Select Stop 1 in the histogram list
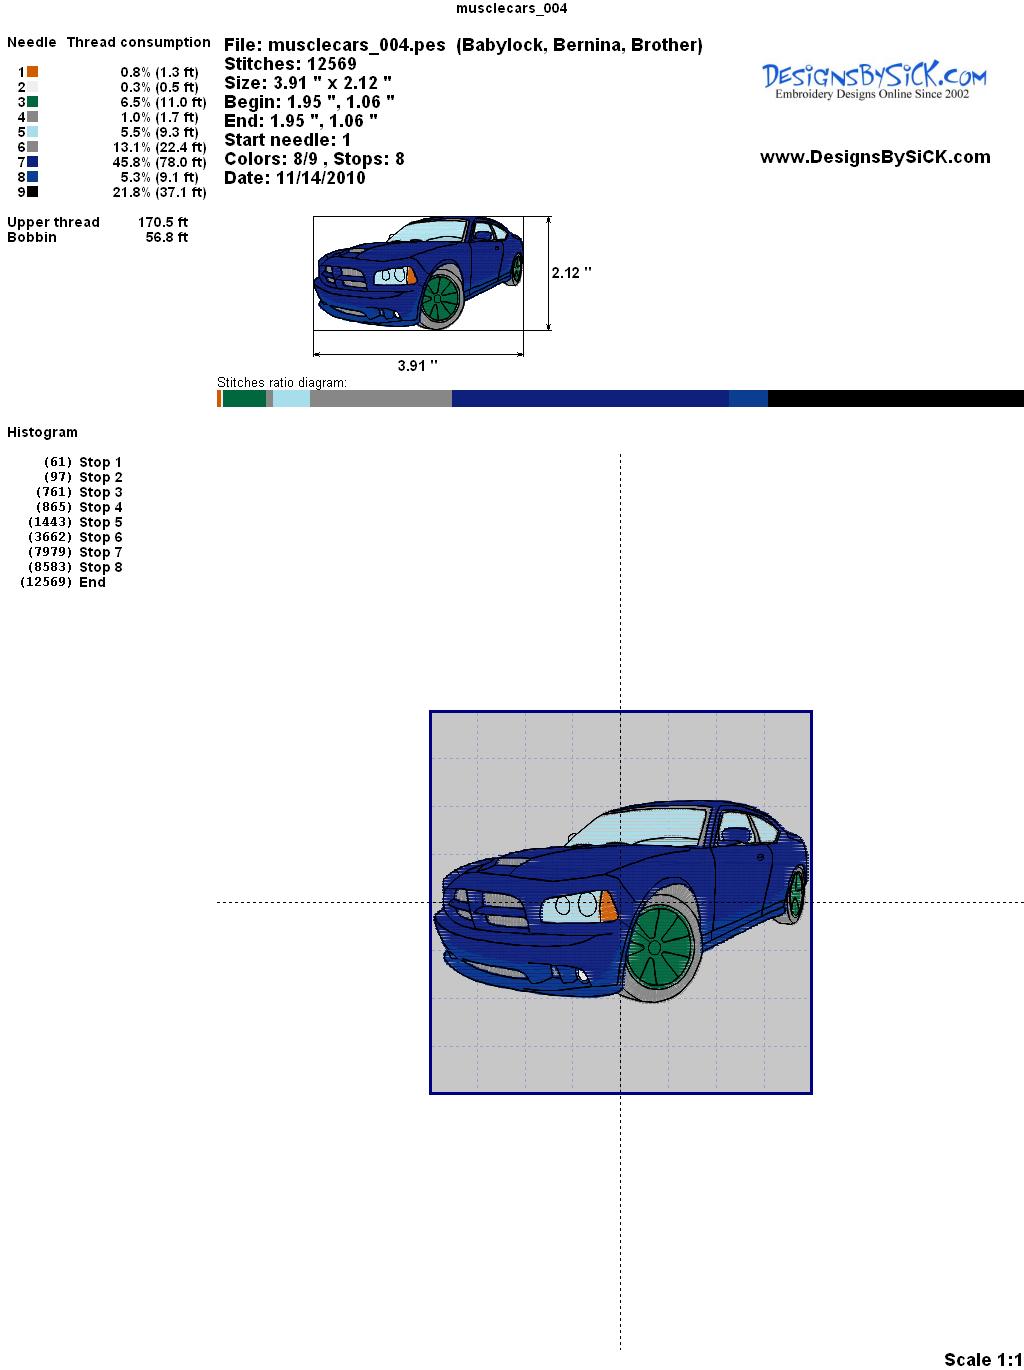The width and height of the screenshot is (1024, 1370). [100, 462]
